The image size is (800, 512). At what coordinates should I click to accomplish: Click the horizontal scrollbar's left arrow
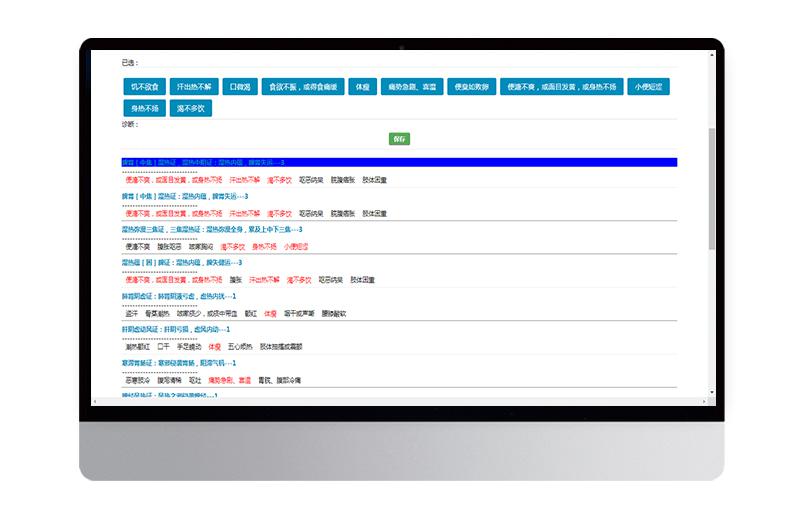tap(95, 401)
